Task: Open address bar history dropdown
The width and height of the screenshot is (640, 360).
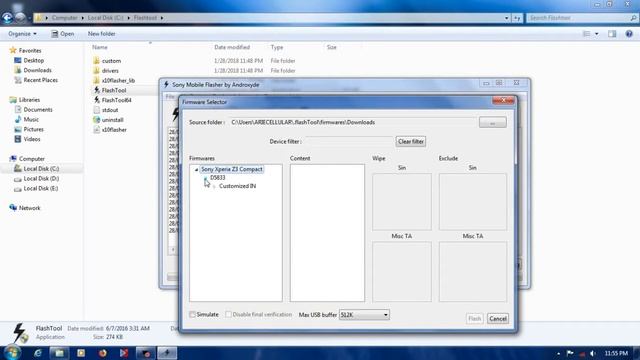Action: [507, 18]
